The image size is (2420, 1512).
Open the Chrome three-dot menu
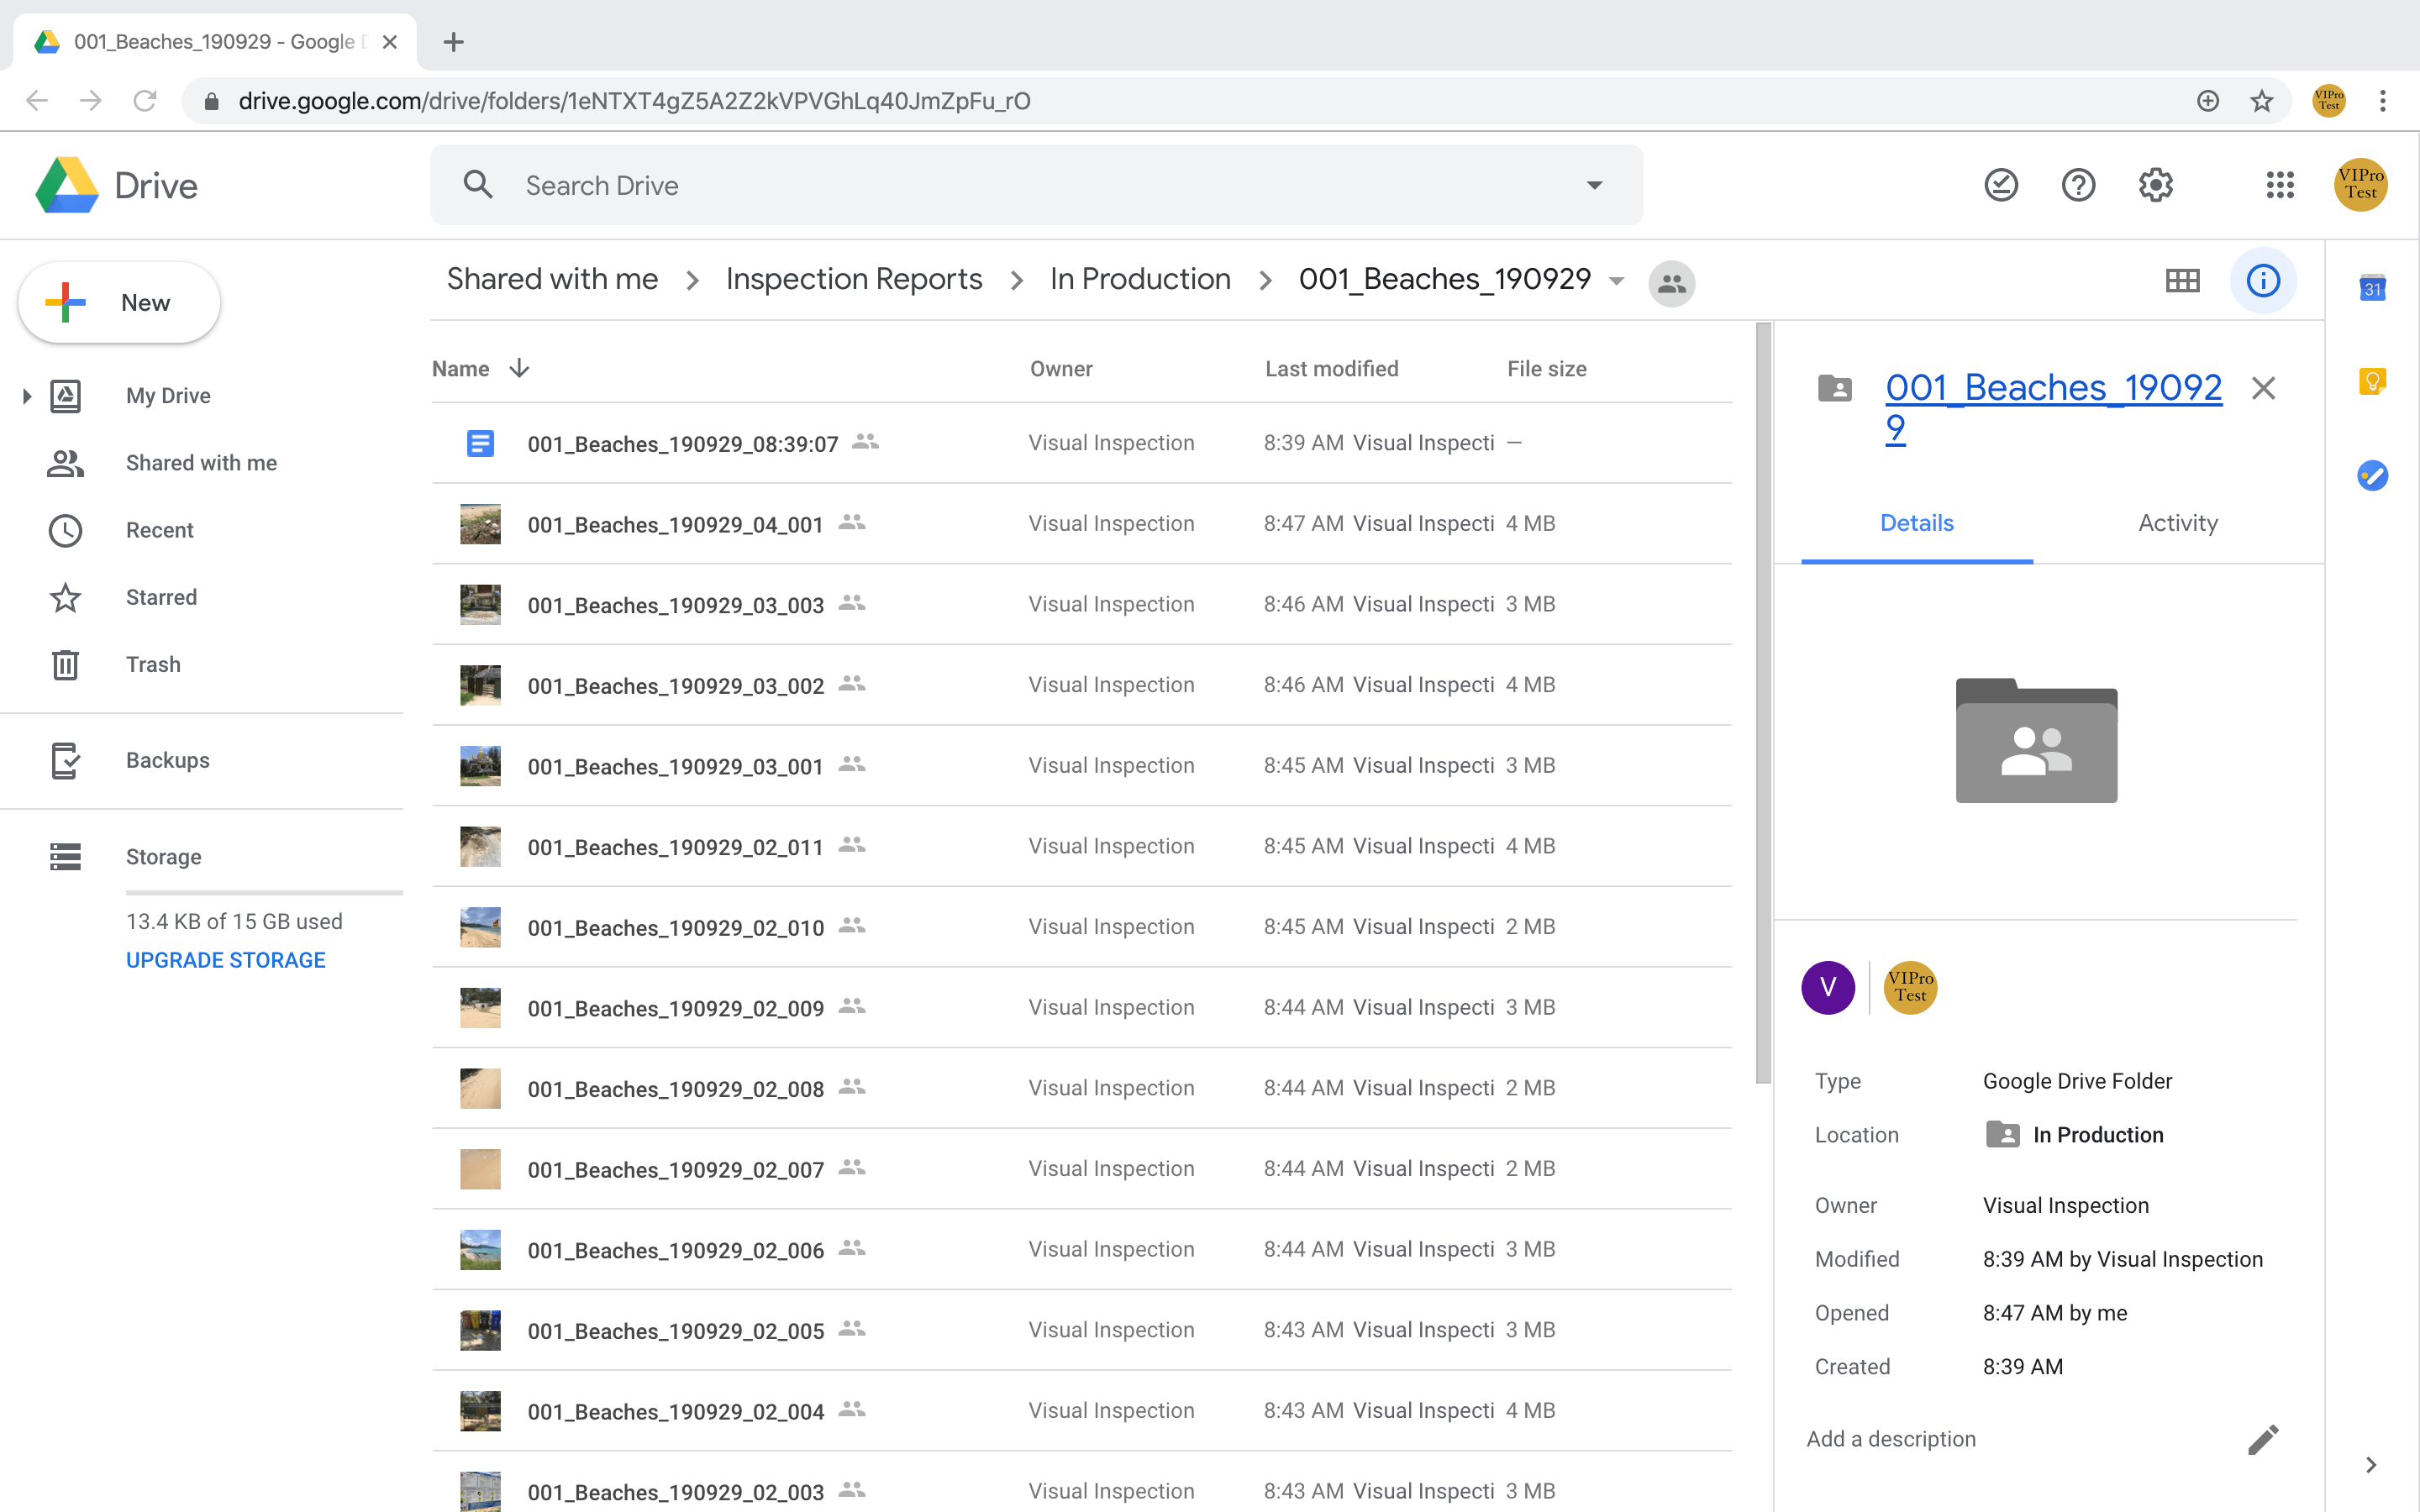click(x=2383, y=101)
